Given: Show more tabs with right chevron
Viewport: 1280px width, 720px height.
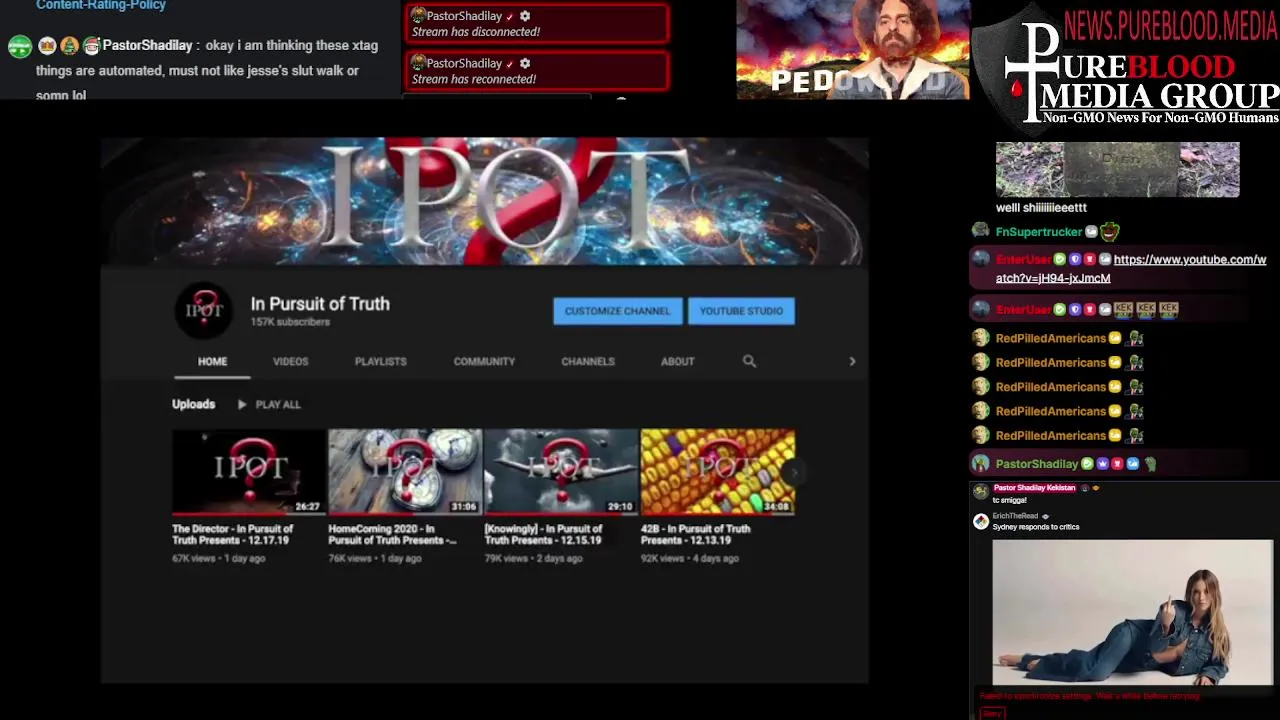Looking at the screenshot, I should click(852, 361).
